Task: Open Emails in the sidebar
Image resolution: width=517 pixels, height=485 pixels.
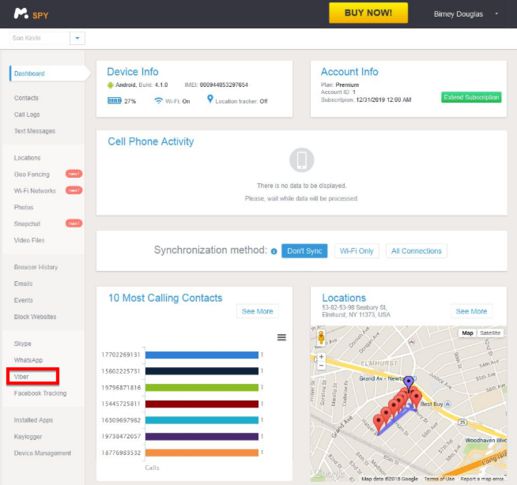Action: click(x=23, y=284)
